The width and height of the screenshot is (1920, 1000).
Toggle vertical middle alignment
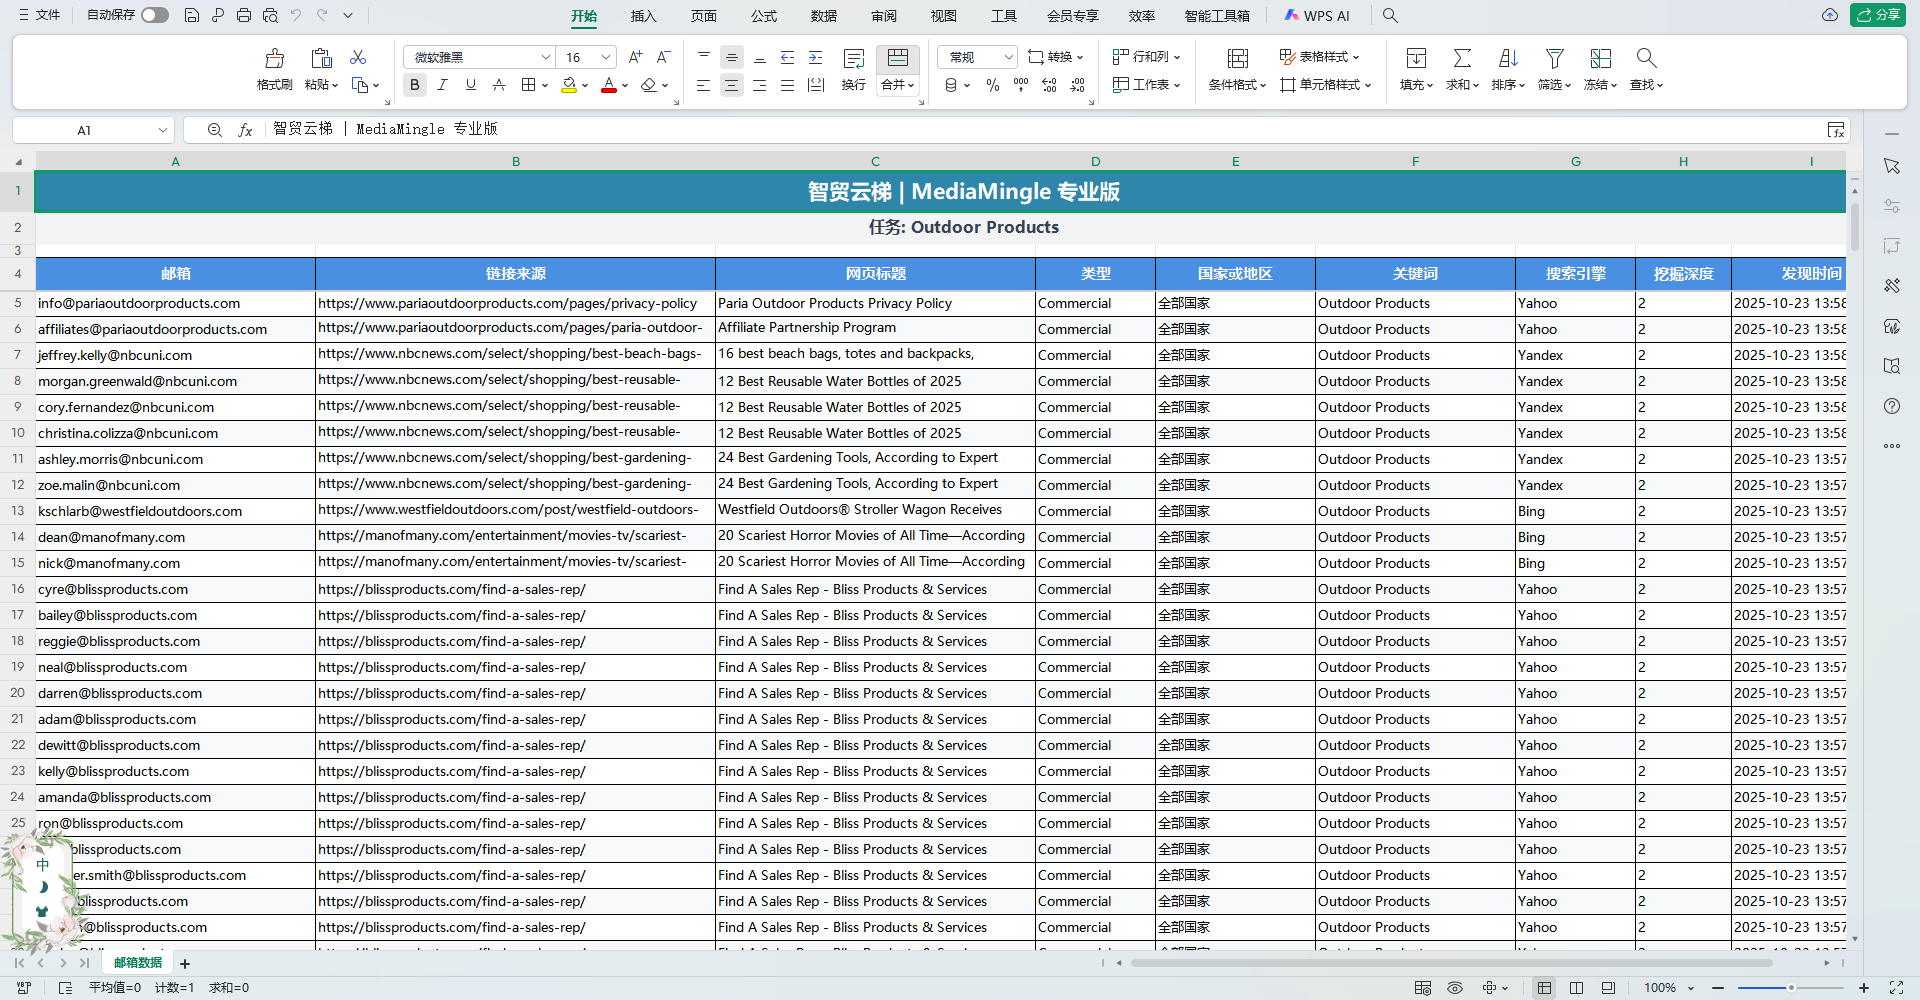click(732, 57)
